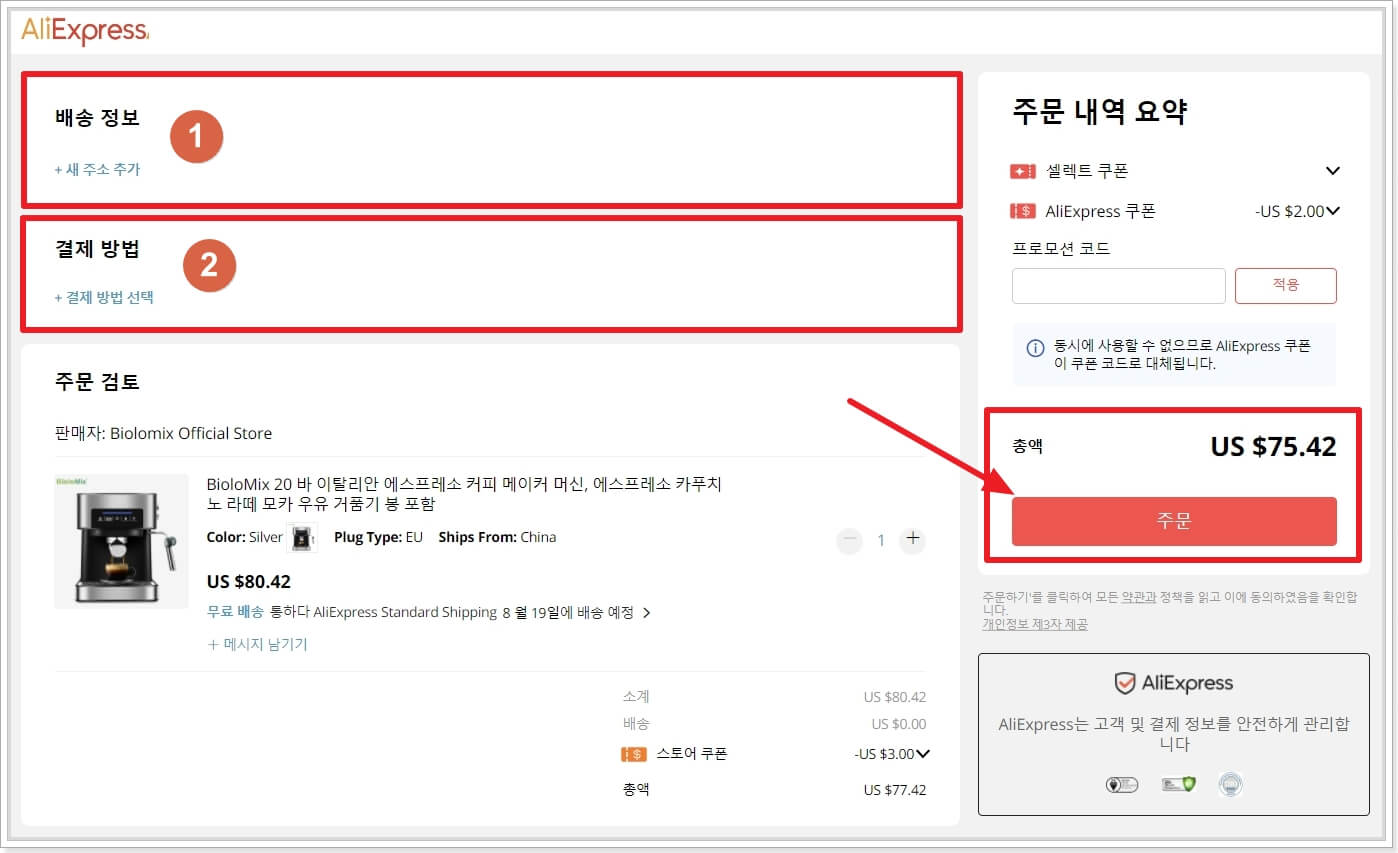Click the 결제 방법 선택 link
The width and height of the screenshot is (1398, 853).
pyautogui.click(x=103, y=297)
